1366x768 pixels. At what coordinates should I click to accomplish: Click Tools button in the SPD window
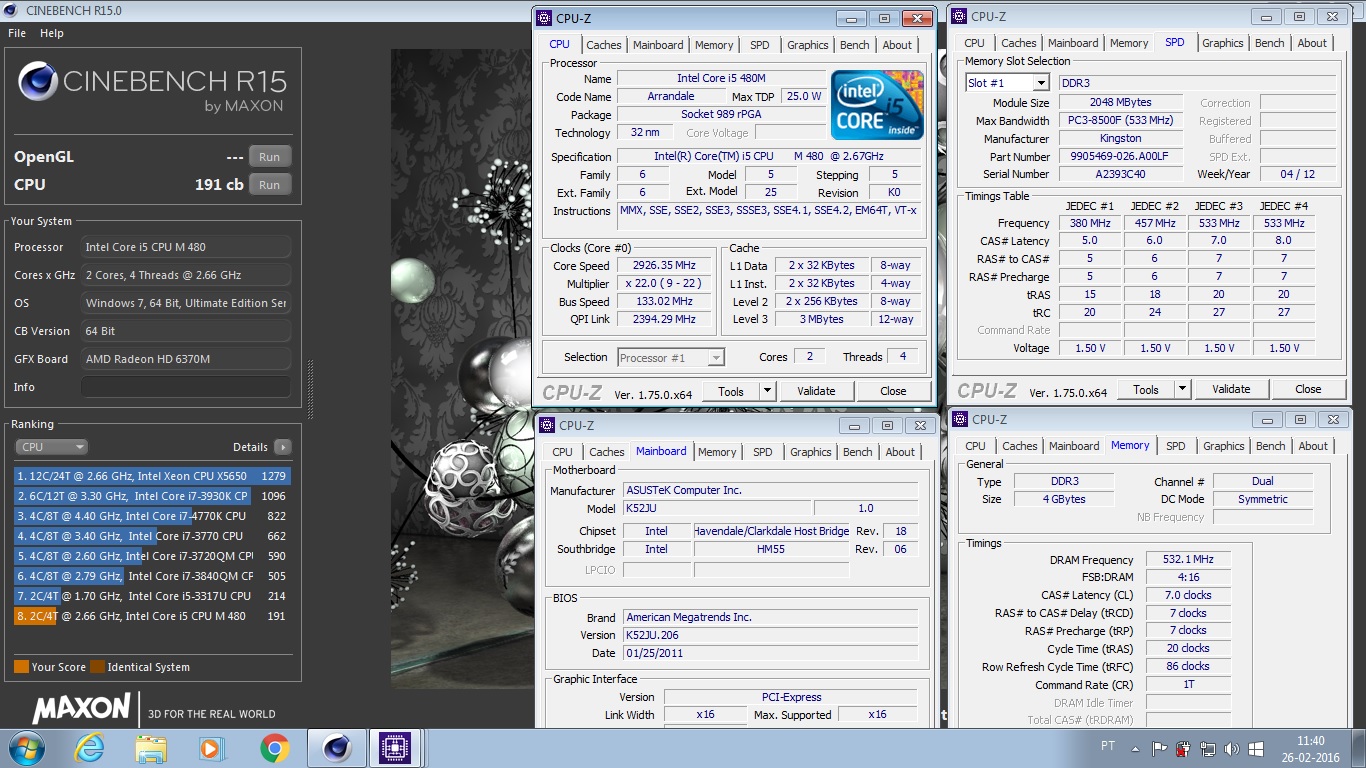(x=1146, y=389)
